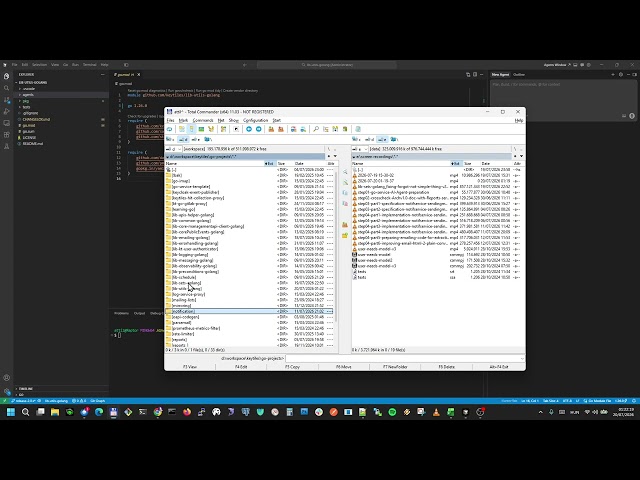The width and height of the screenshot is (640, 480).
Task: Open Accounts icon in VS Code activity bar
Action: [7, 378]
